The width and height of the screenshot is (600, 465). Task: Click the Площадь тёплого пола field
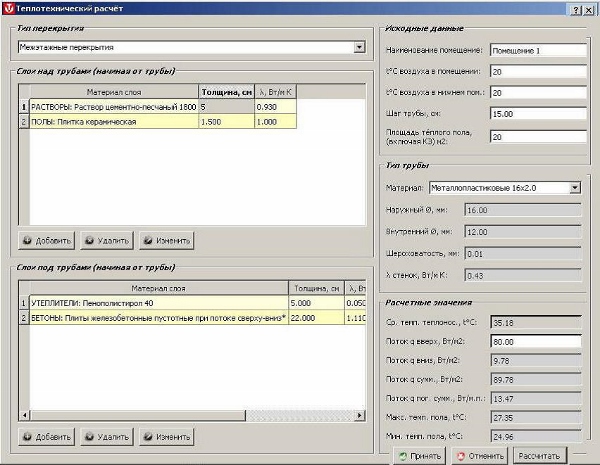tap(535, 137)
